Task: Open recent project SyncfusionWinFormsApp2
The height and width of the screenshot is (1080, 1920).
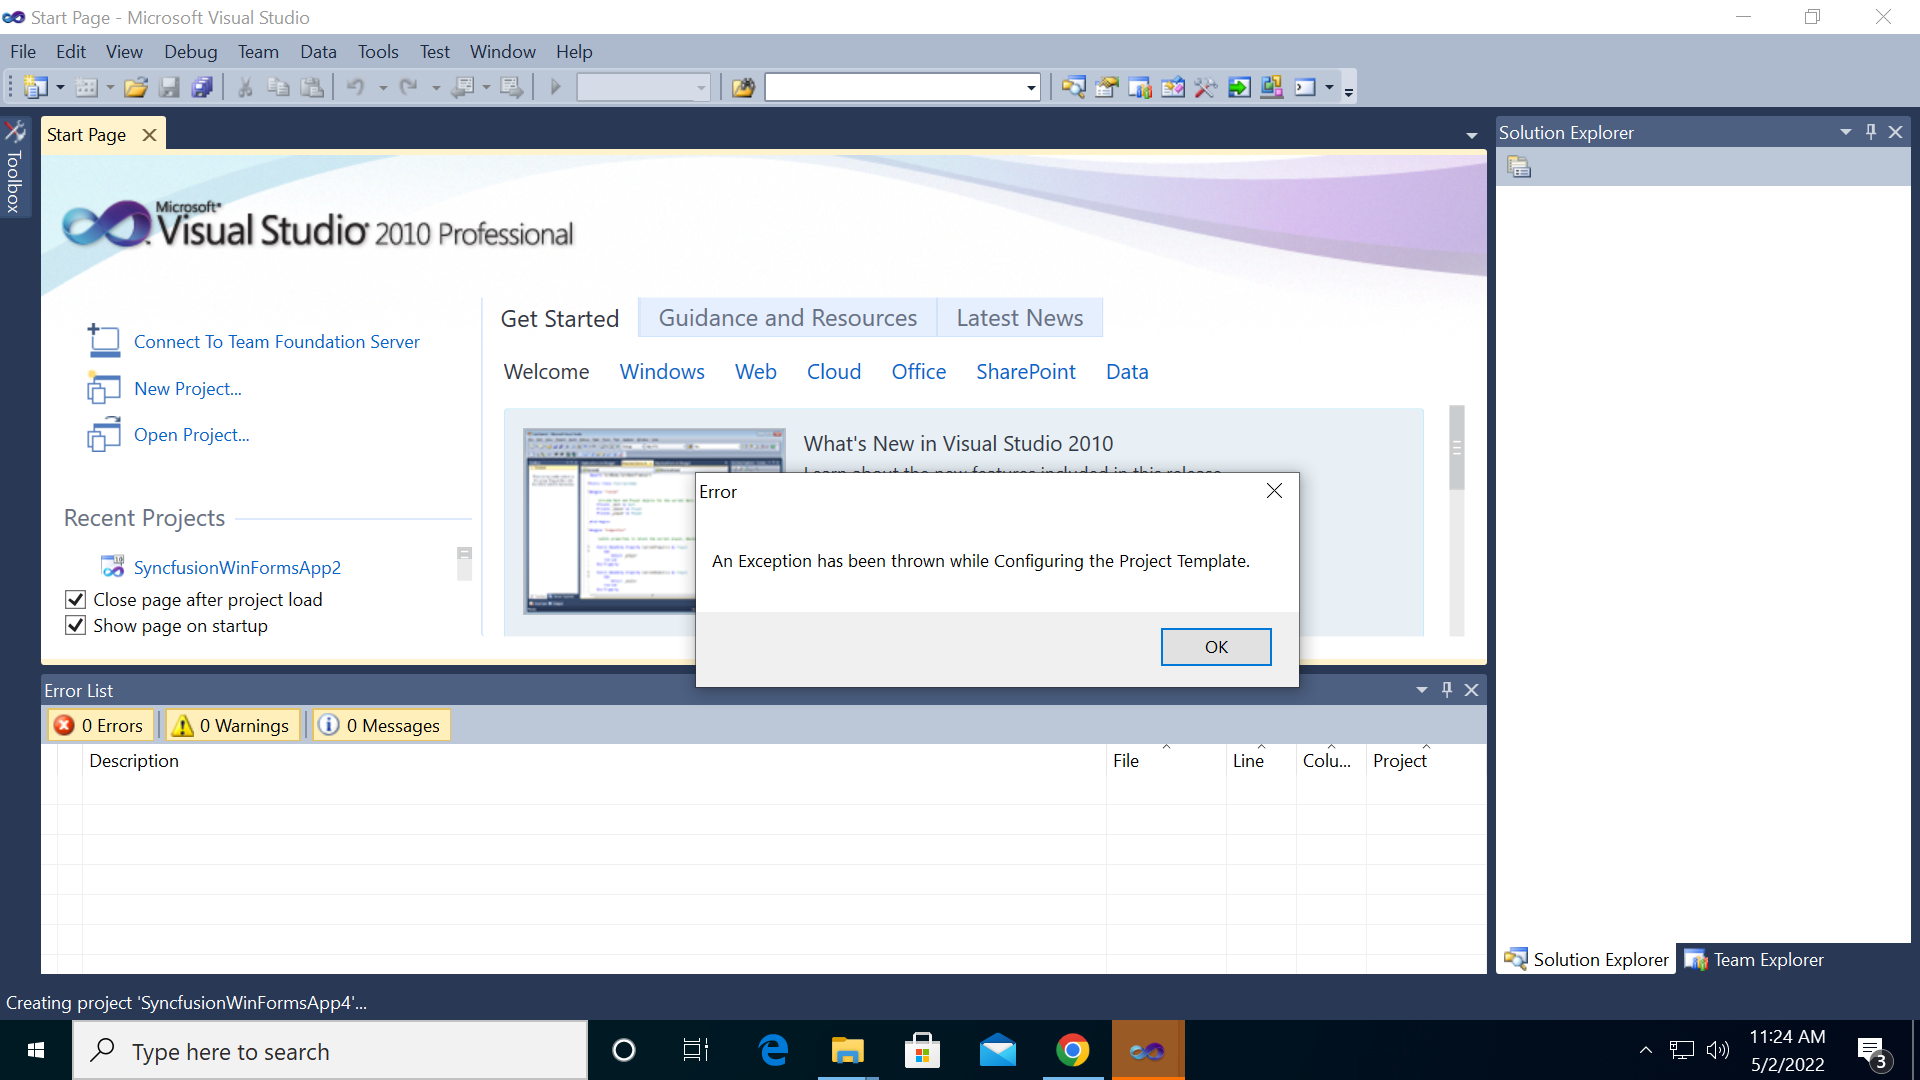Action: pos(237,568)
